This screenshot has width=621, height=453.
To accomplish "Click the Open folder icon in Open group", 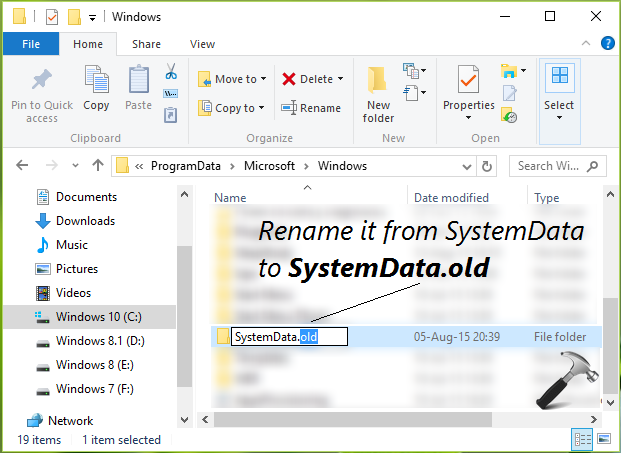I will click(x=509, y=71).
